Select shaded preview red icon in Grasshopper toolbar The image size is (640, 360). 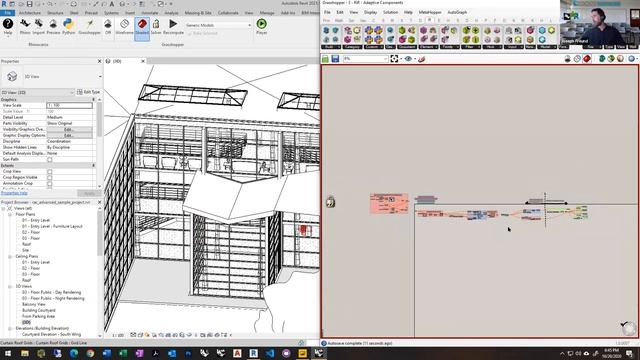tap(587, 59)
